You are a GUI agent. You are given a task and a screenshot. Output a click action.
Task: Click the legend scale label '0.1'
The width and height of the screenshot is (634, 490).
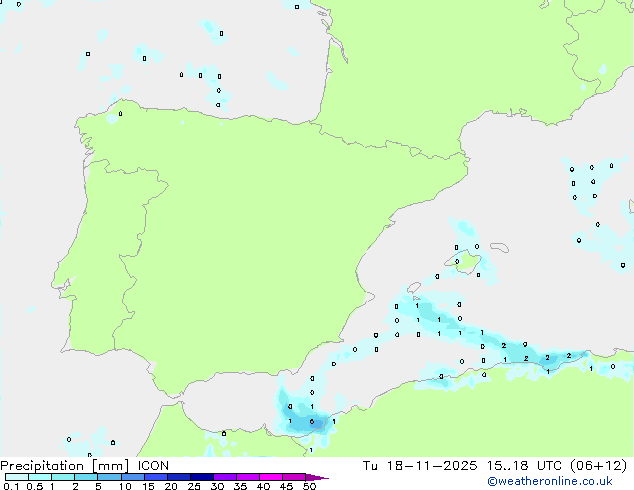coord(11,486)
